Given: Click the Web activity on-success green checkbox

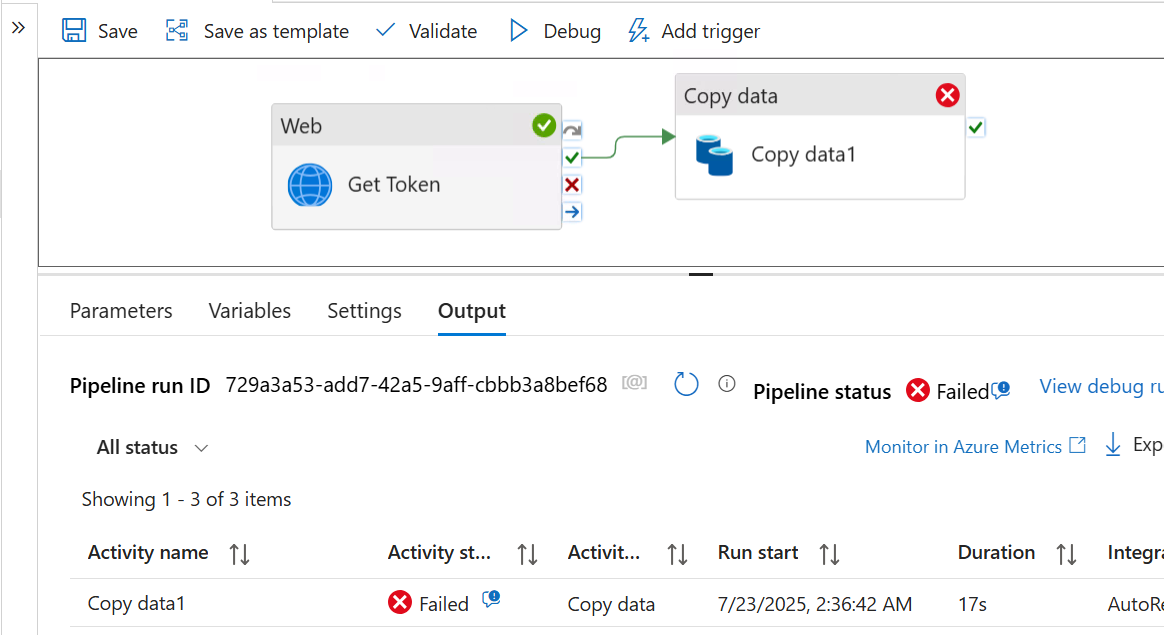Looking at the screenshot, I should tap(572, 158).
